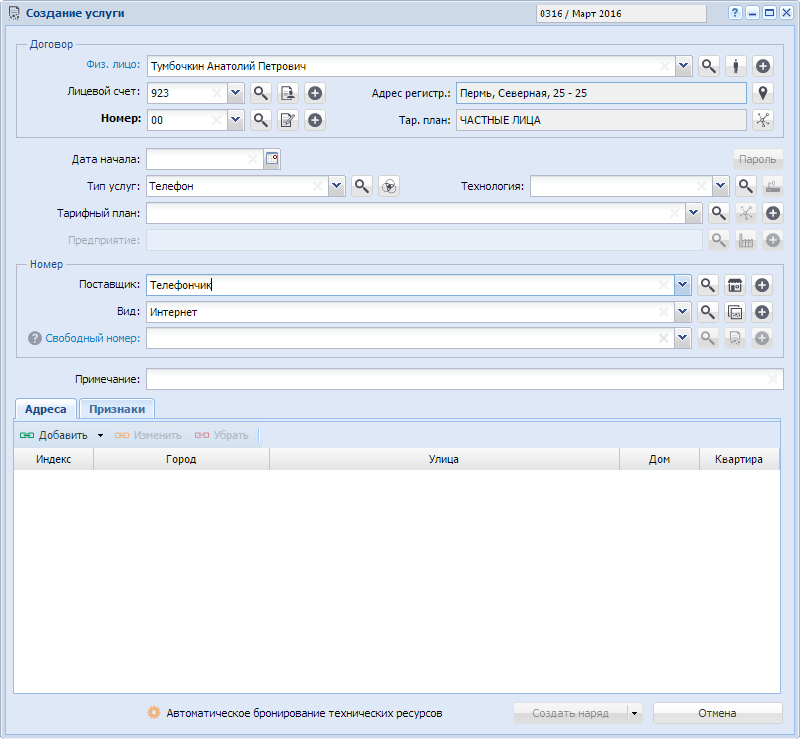Open Добавить dropdown arrow in Адреса toolbar

click(x=101, y=435)
